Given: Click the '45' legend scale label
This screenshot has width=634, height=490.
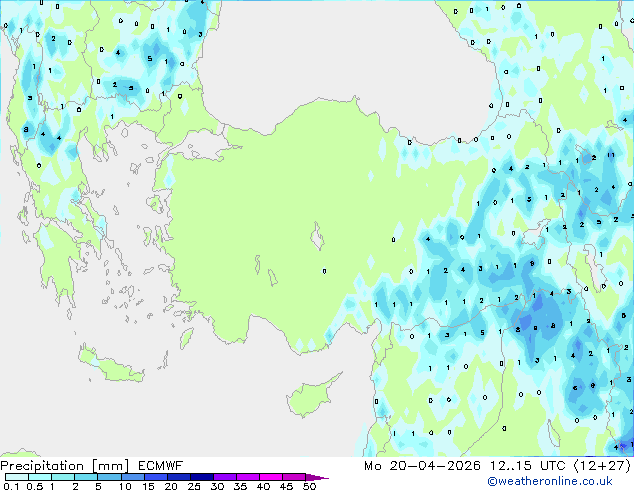Looking at the screenshot, I should (x=286, y=486).
